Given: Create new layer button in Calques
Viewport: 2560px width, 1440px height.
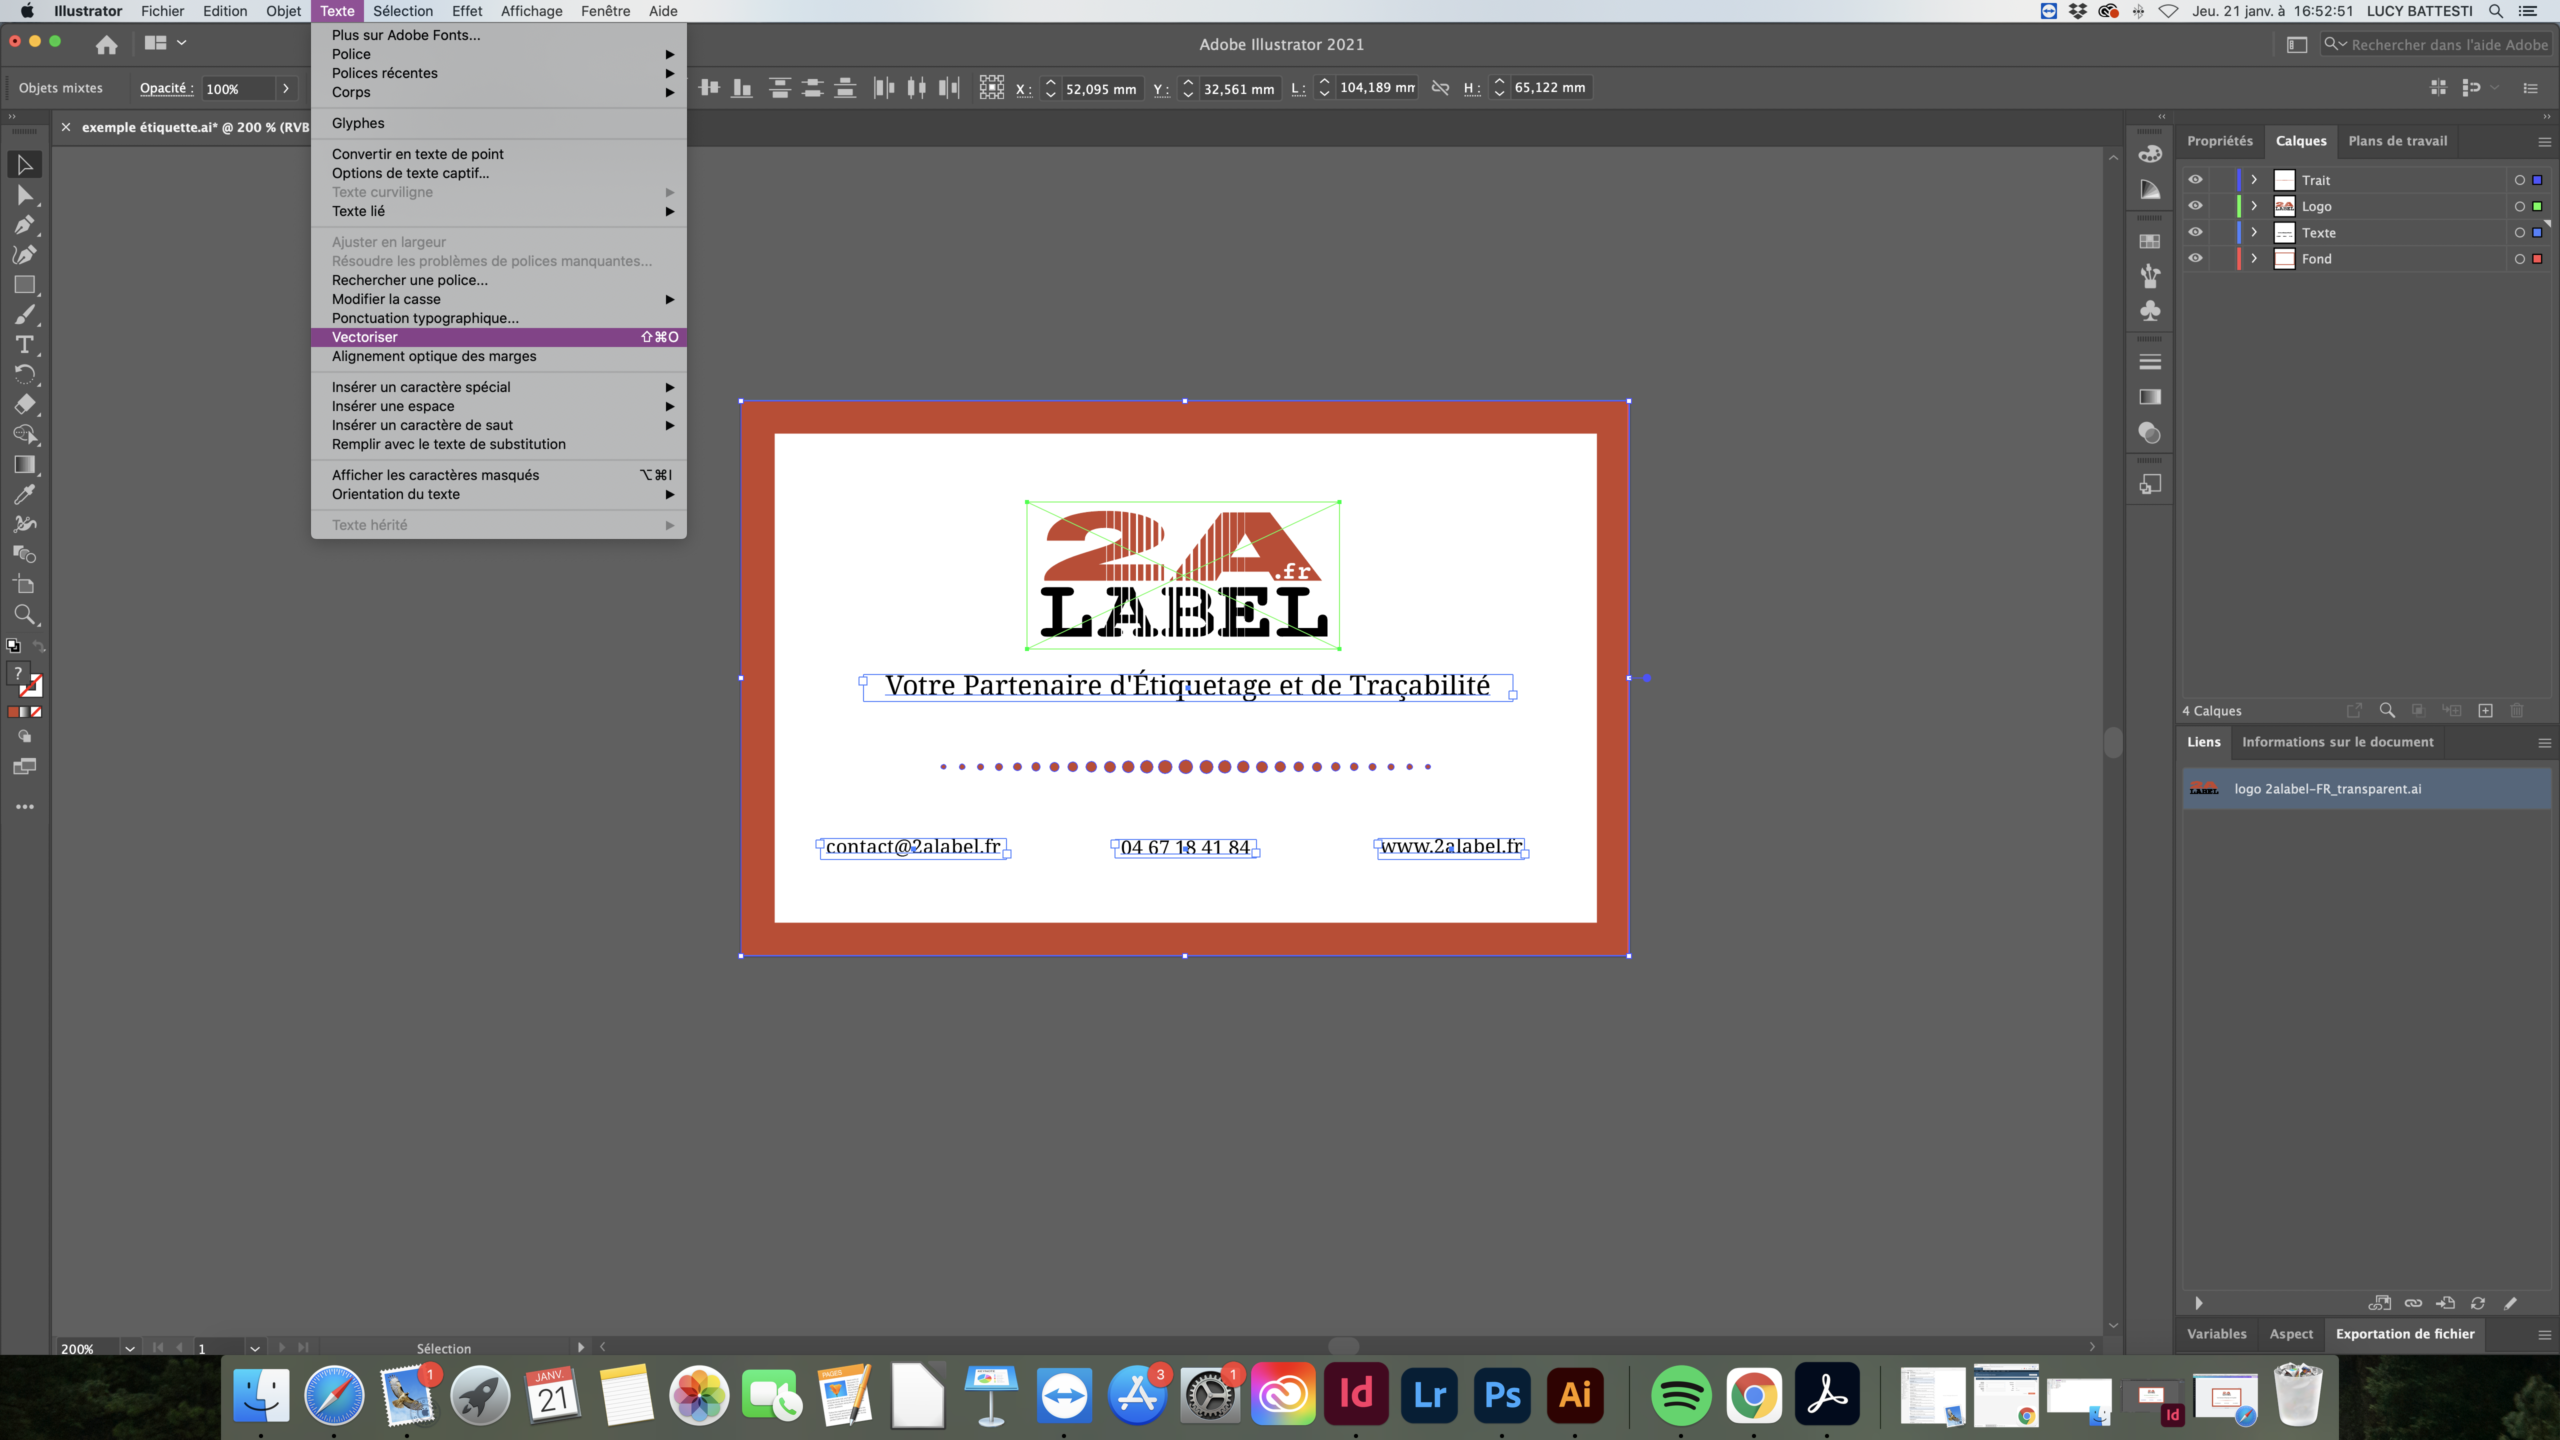Looking at the screenshot, I should tap(2485, 711).
